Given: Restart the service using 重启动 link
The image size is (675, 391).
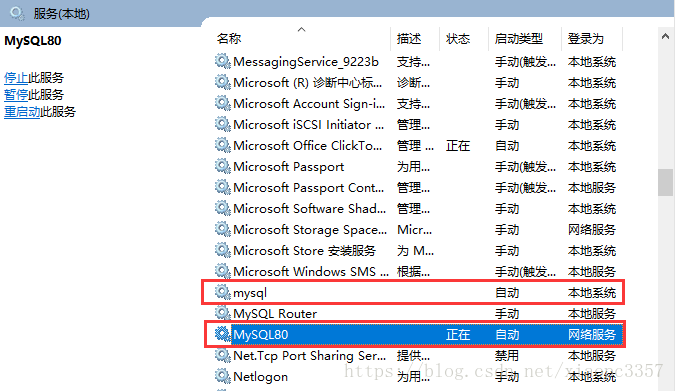Looking at the screenshot, I should coord(22,112).
